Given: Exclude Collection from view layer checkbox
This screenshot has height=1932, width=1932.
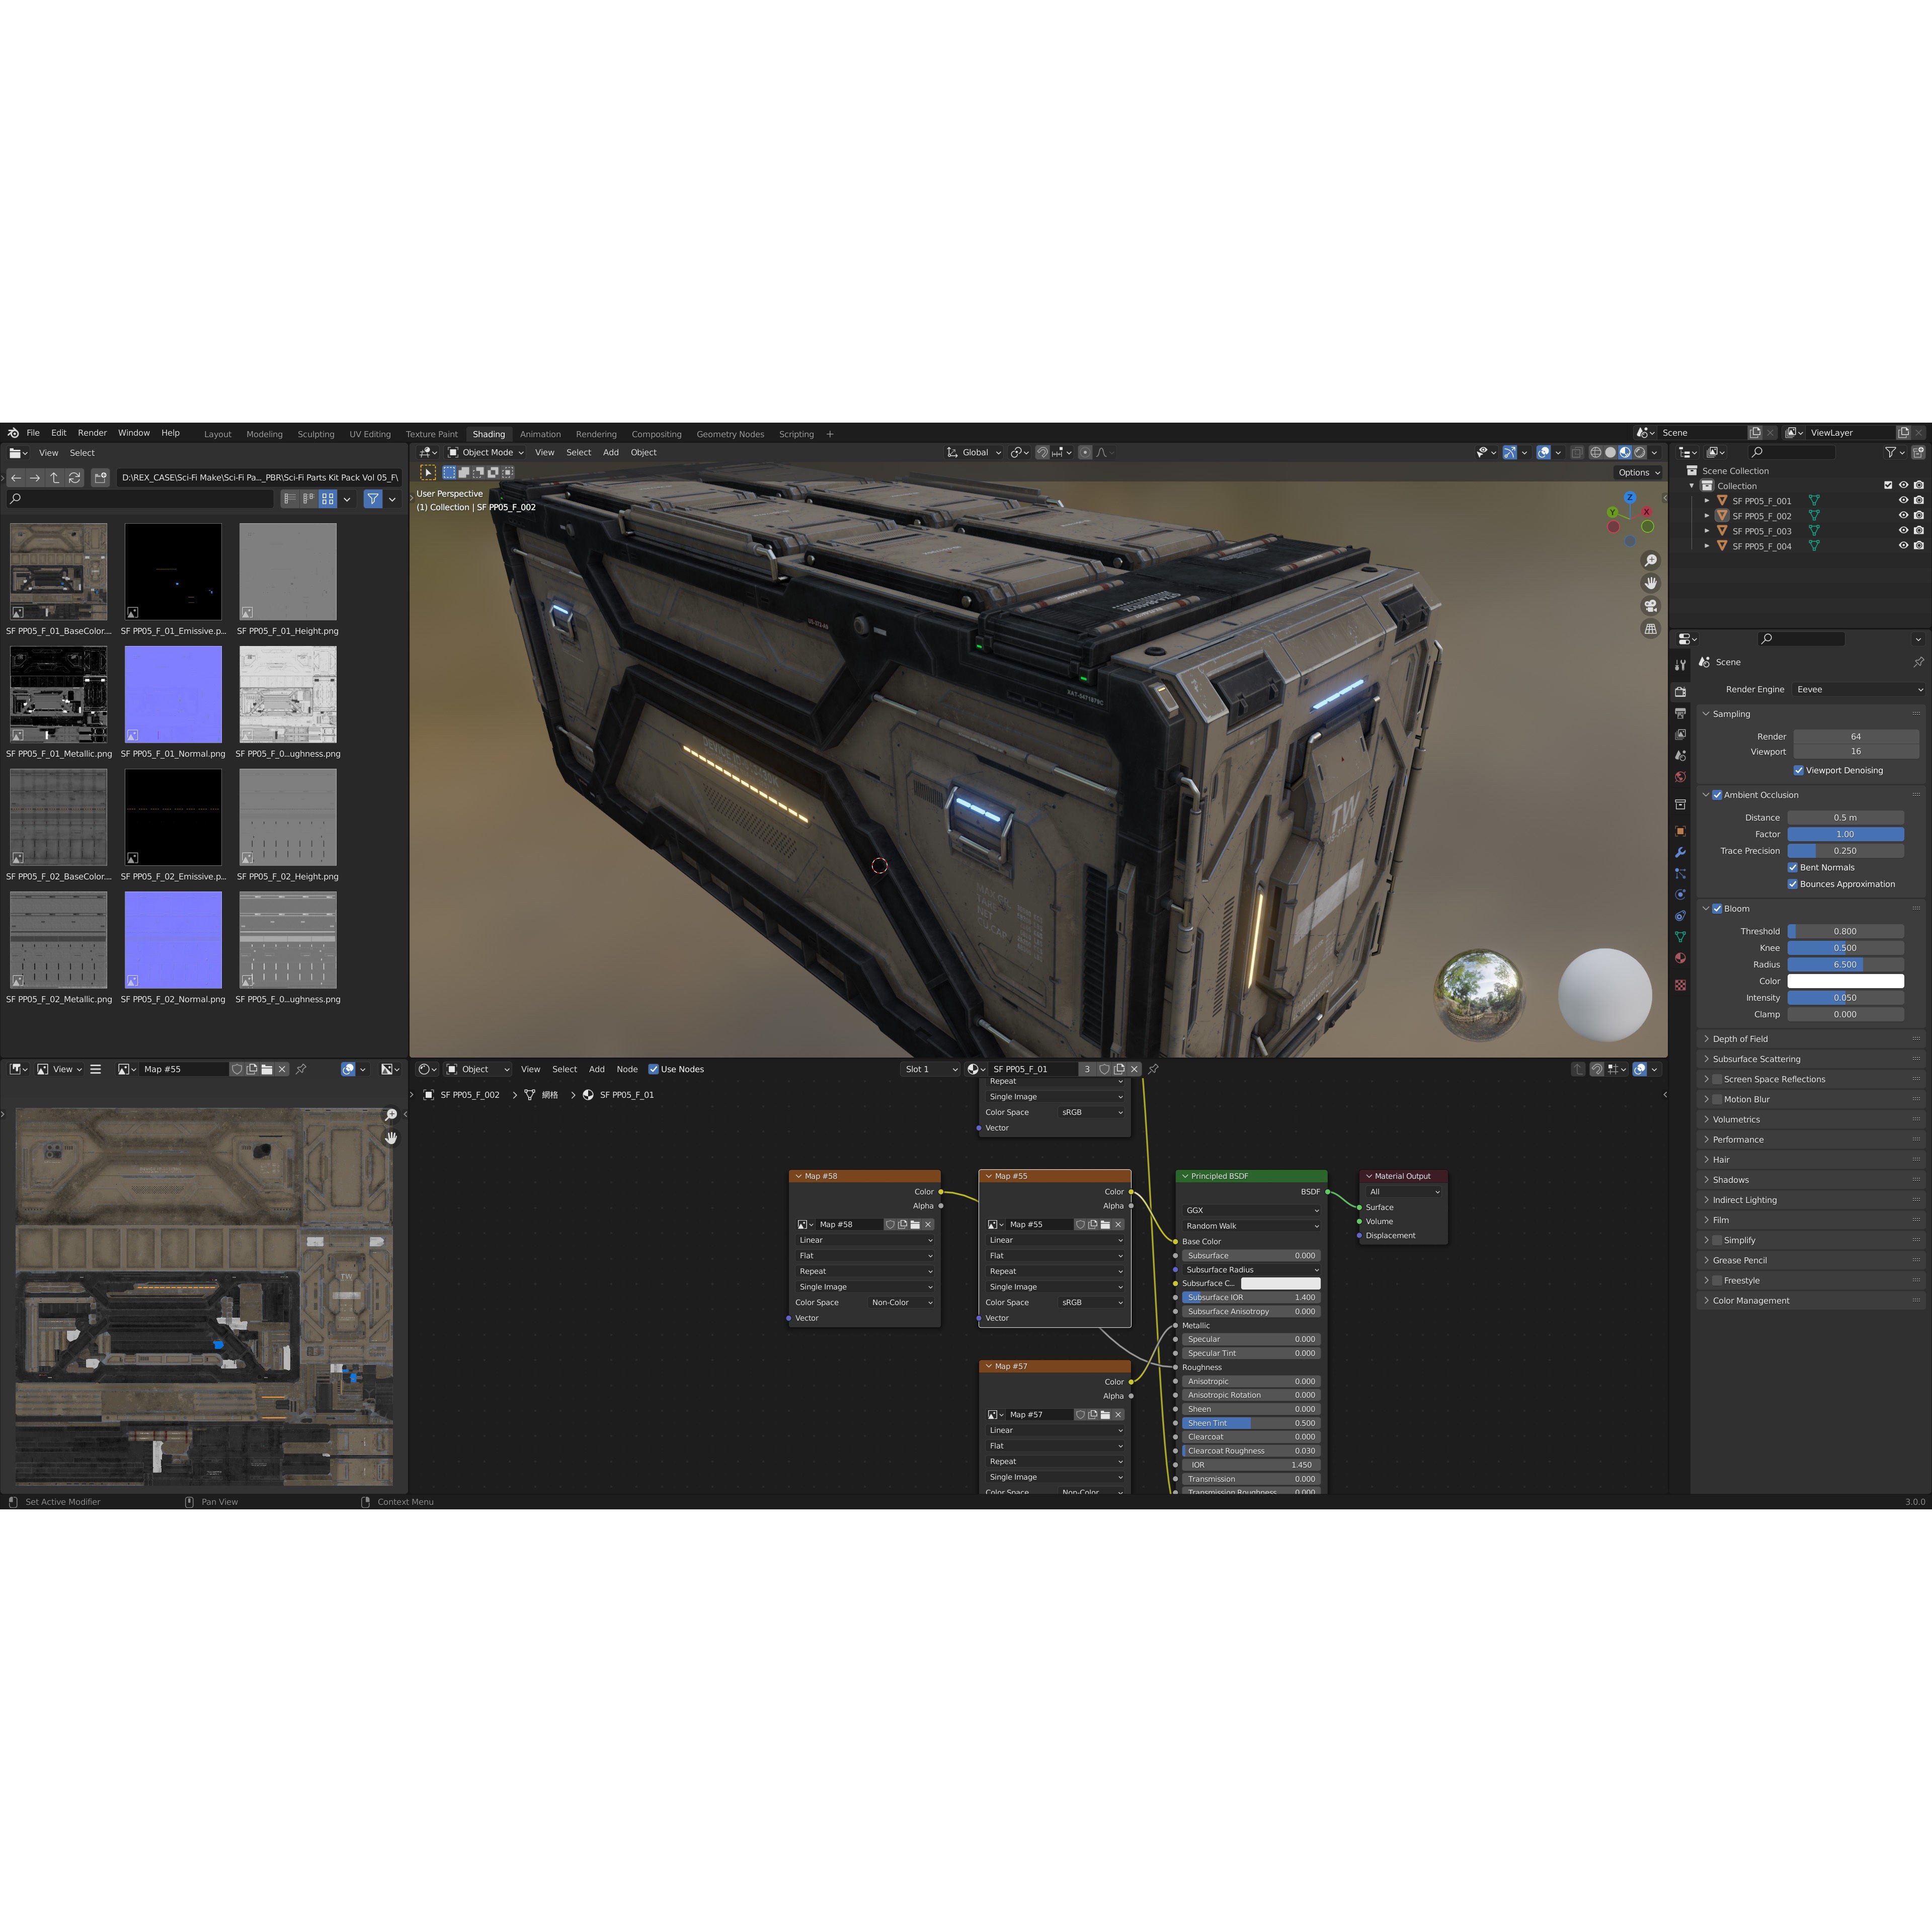Looking at the screenshot, I should [1888, 485].
